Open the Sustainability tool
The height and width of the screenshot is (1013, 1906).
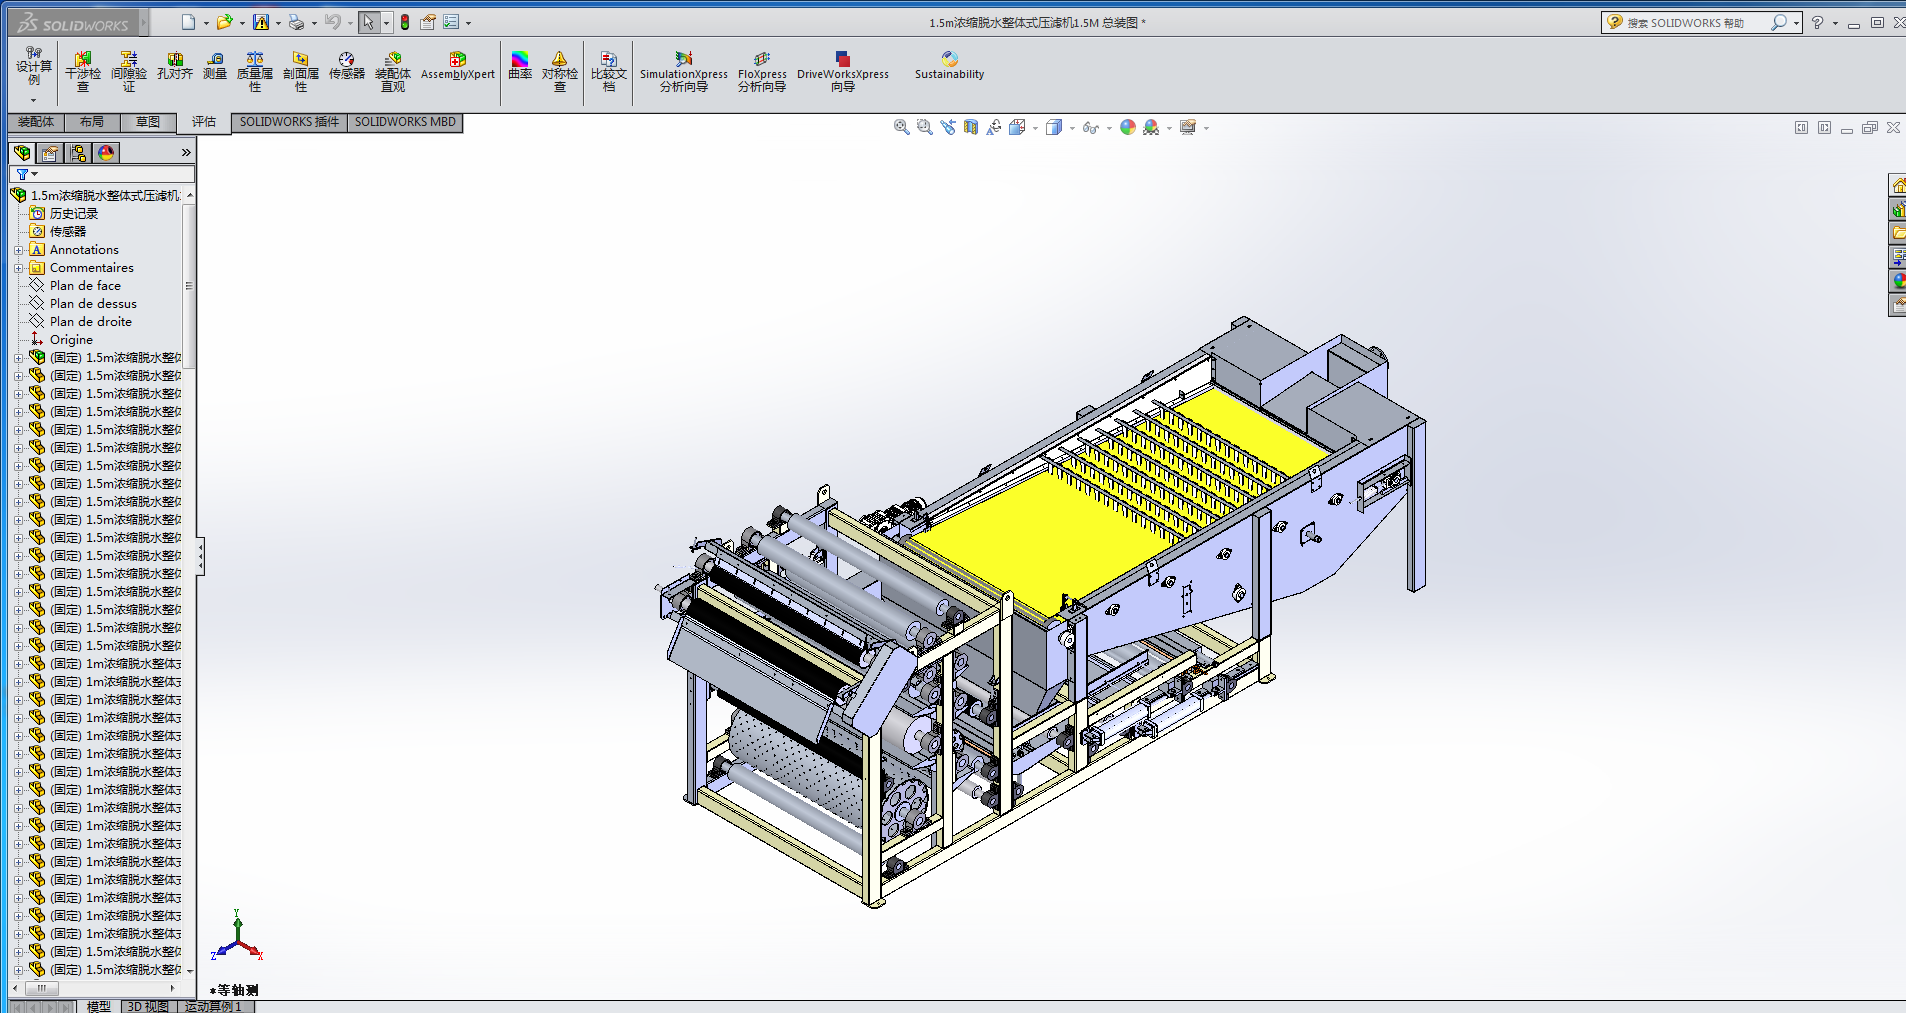949,66
